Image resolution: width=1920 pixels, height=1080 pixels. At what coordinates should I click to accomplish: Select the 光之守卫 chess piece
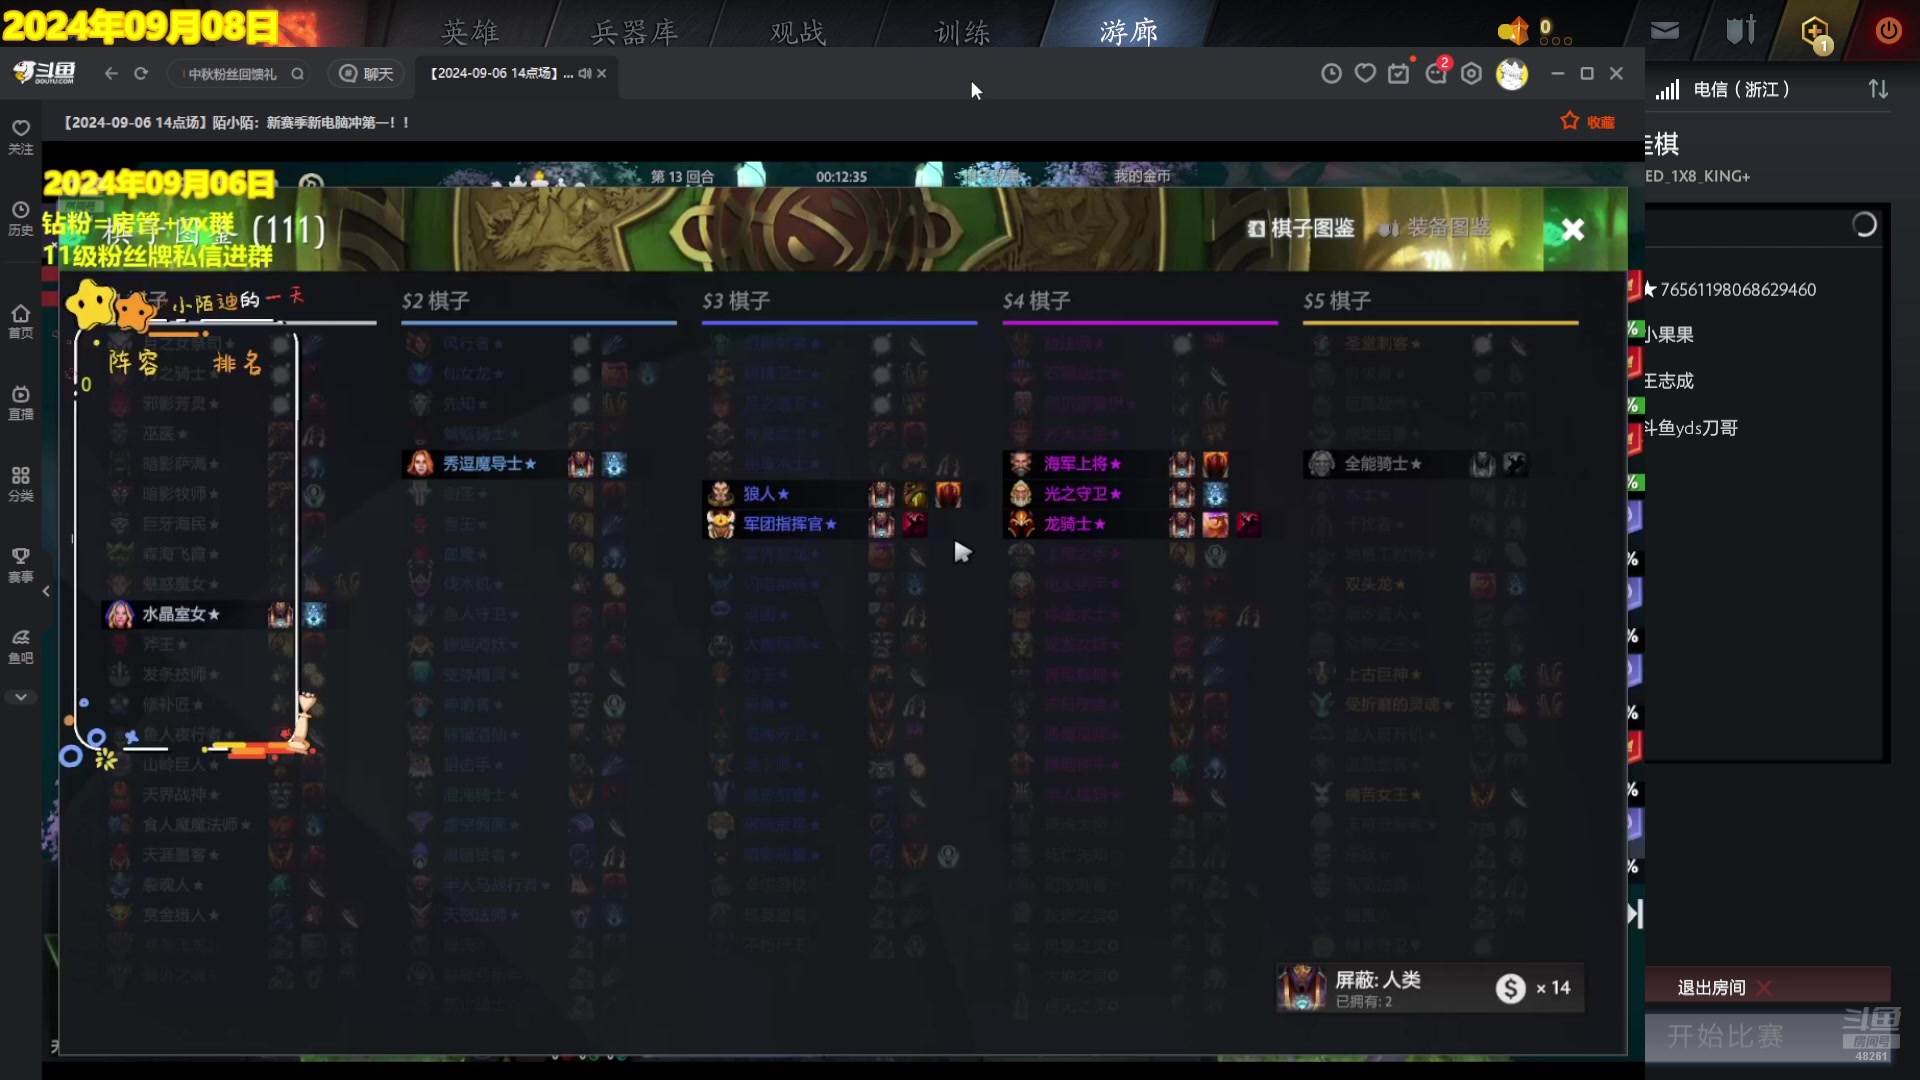(x=1117, y=494)
